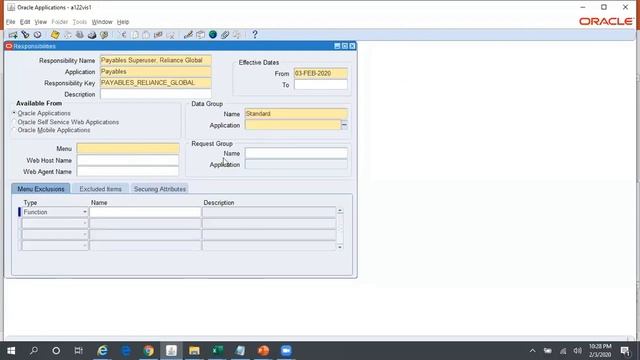The image size is (640, 360).
Task: Click the Effective Dates To field
Action: coord(321,85)
